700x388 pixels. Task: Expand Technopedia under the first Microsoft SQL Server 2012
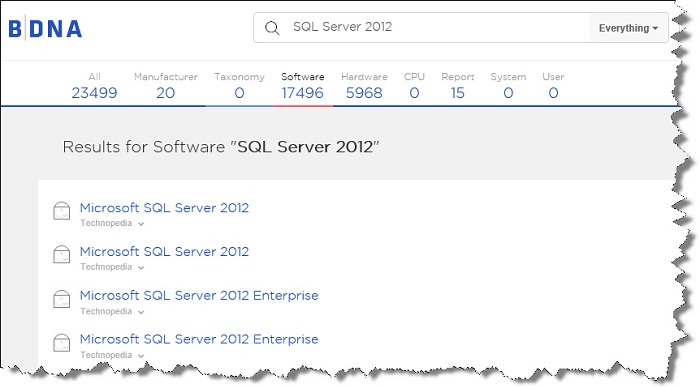(112, 223)
